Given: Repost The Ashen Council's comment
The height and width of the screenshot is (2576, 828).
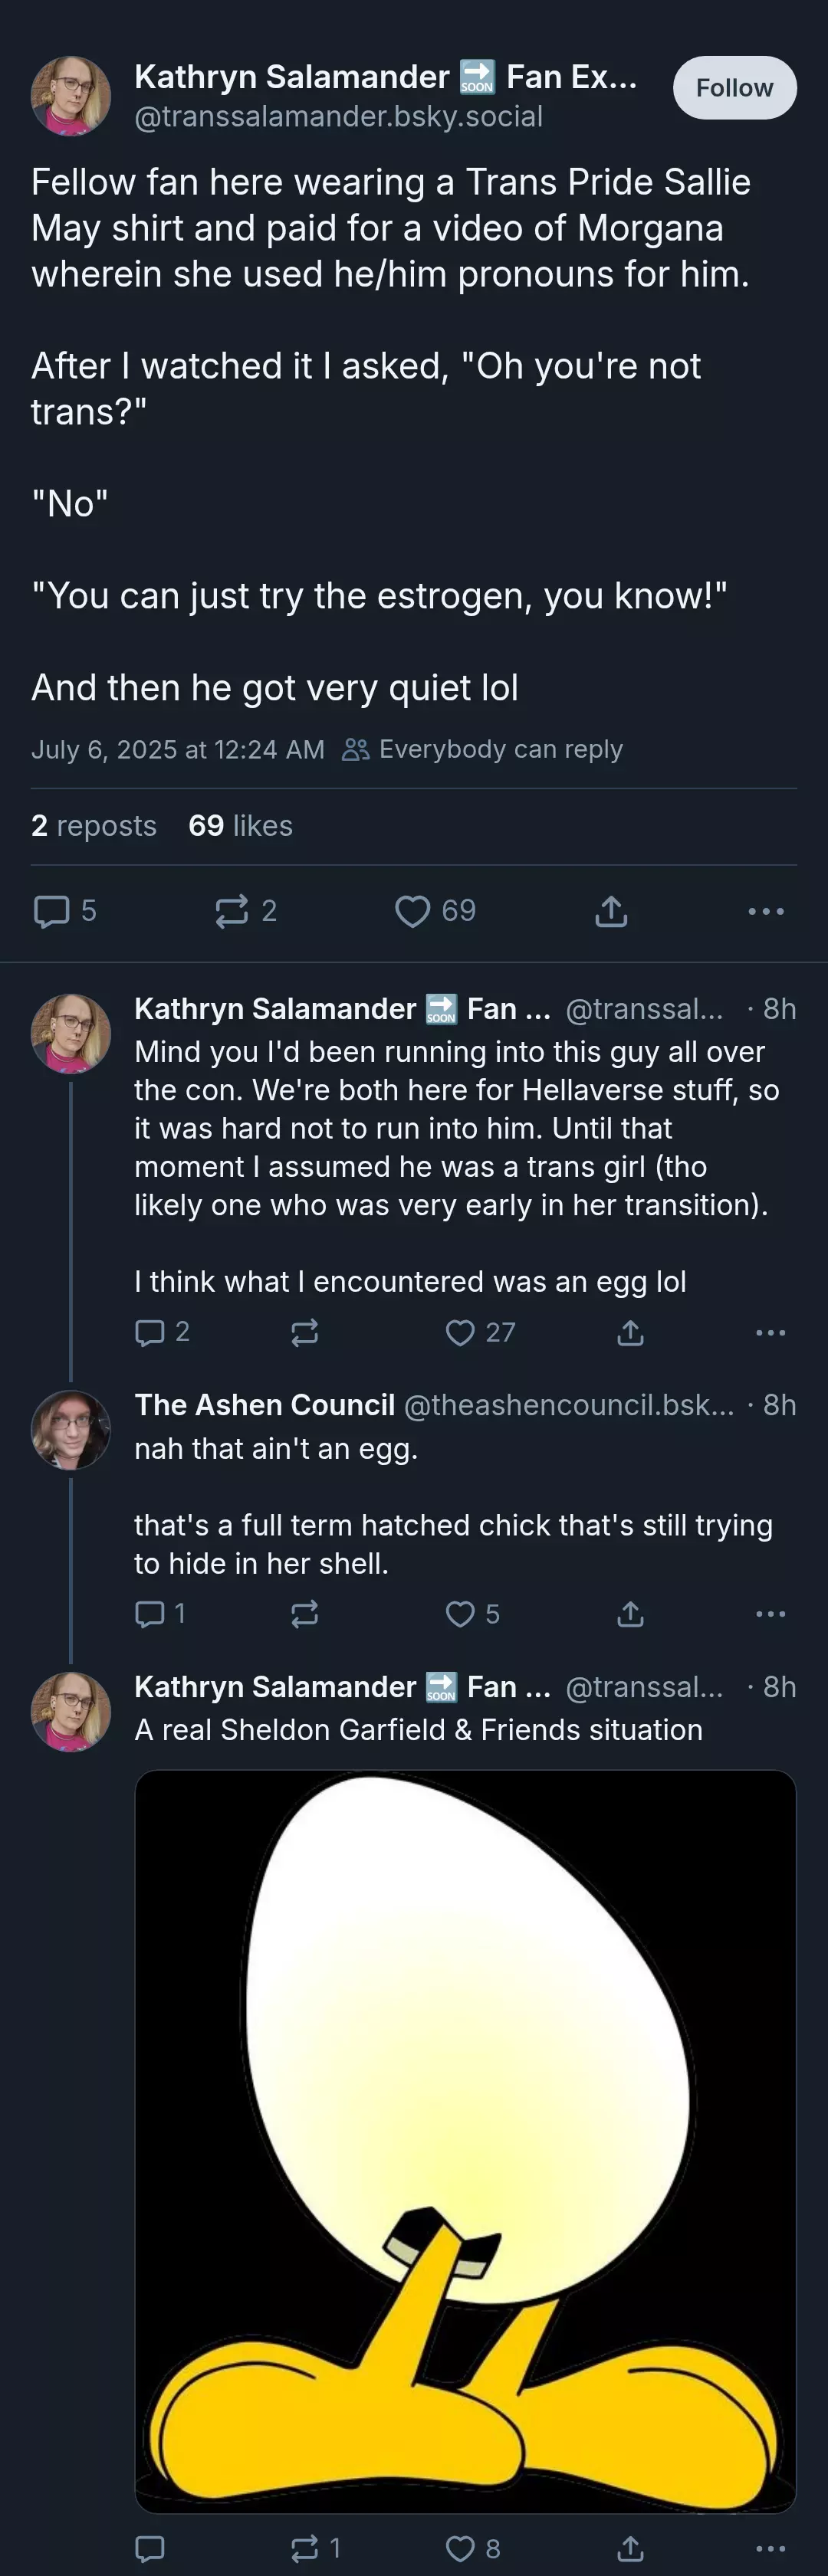Looking at the screenshot, I should 304,1614.
